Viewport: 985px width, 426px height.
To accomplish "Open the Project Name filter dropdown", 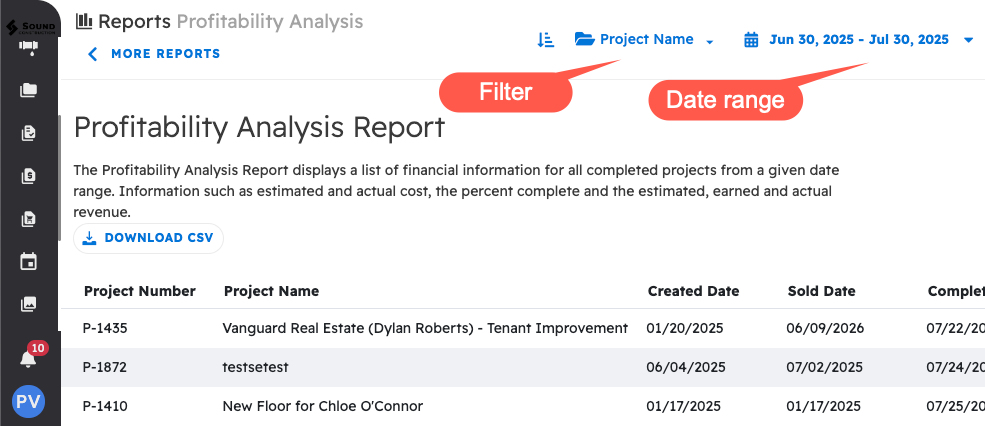I will click(645, 40).
